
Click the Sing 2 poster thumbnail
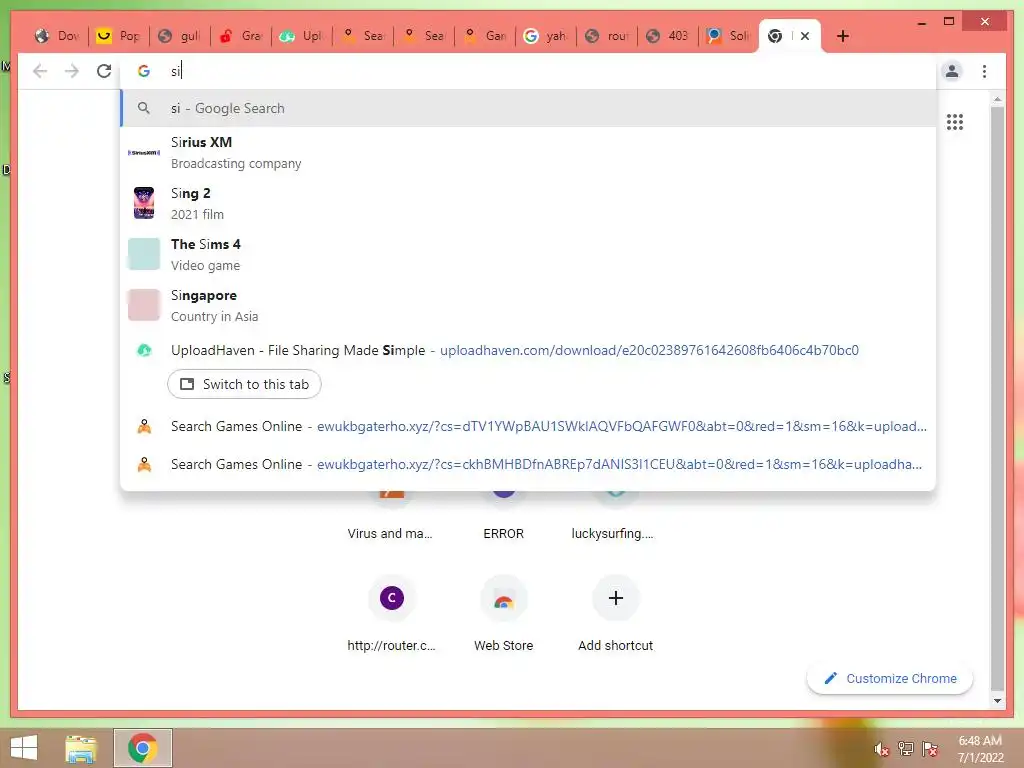[144, 202]
